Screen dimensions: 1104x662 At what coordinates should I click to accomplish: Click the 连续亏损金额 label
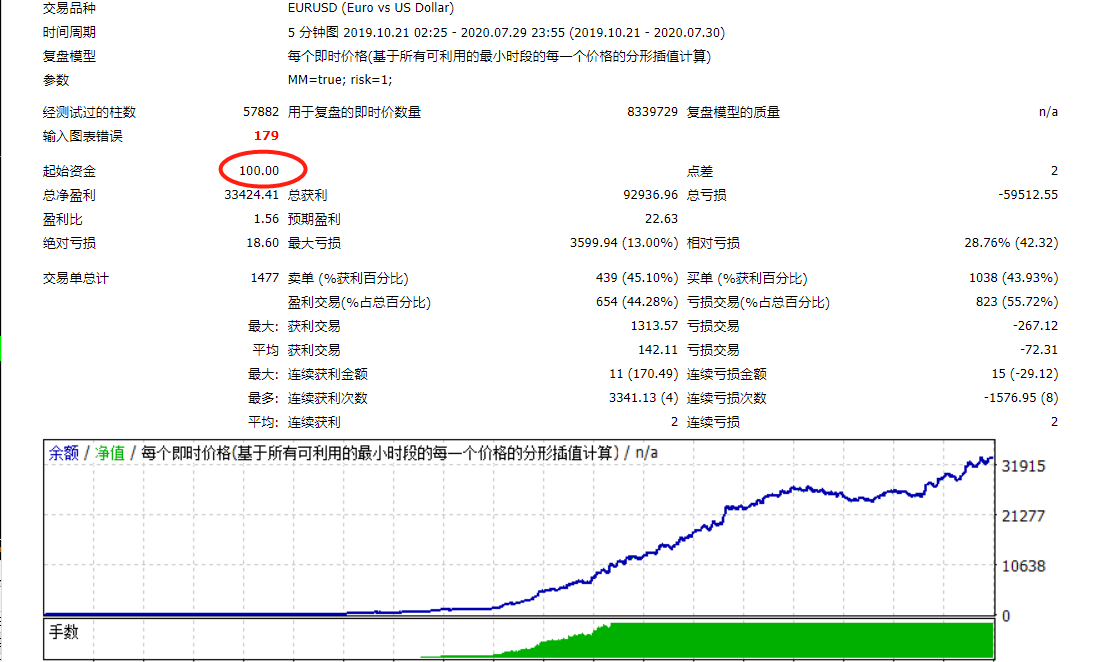click(727, 374)
